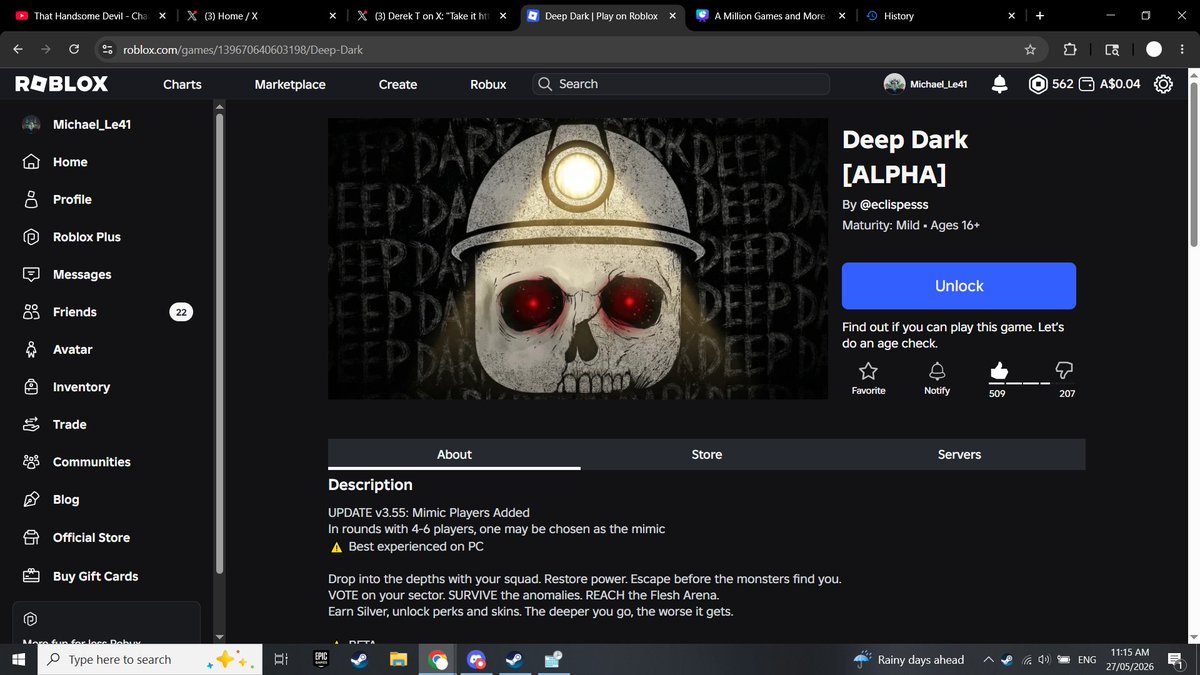The width and height of the screenshot is (1200, 675).
Task: Click the Inventory icon in sidebar
Action: pyautogui.click(x=32, y=387)
